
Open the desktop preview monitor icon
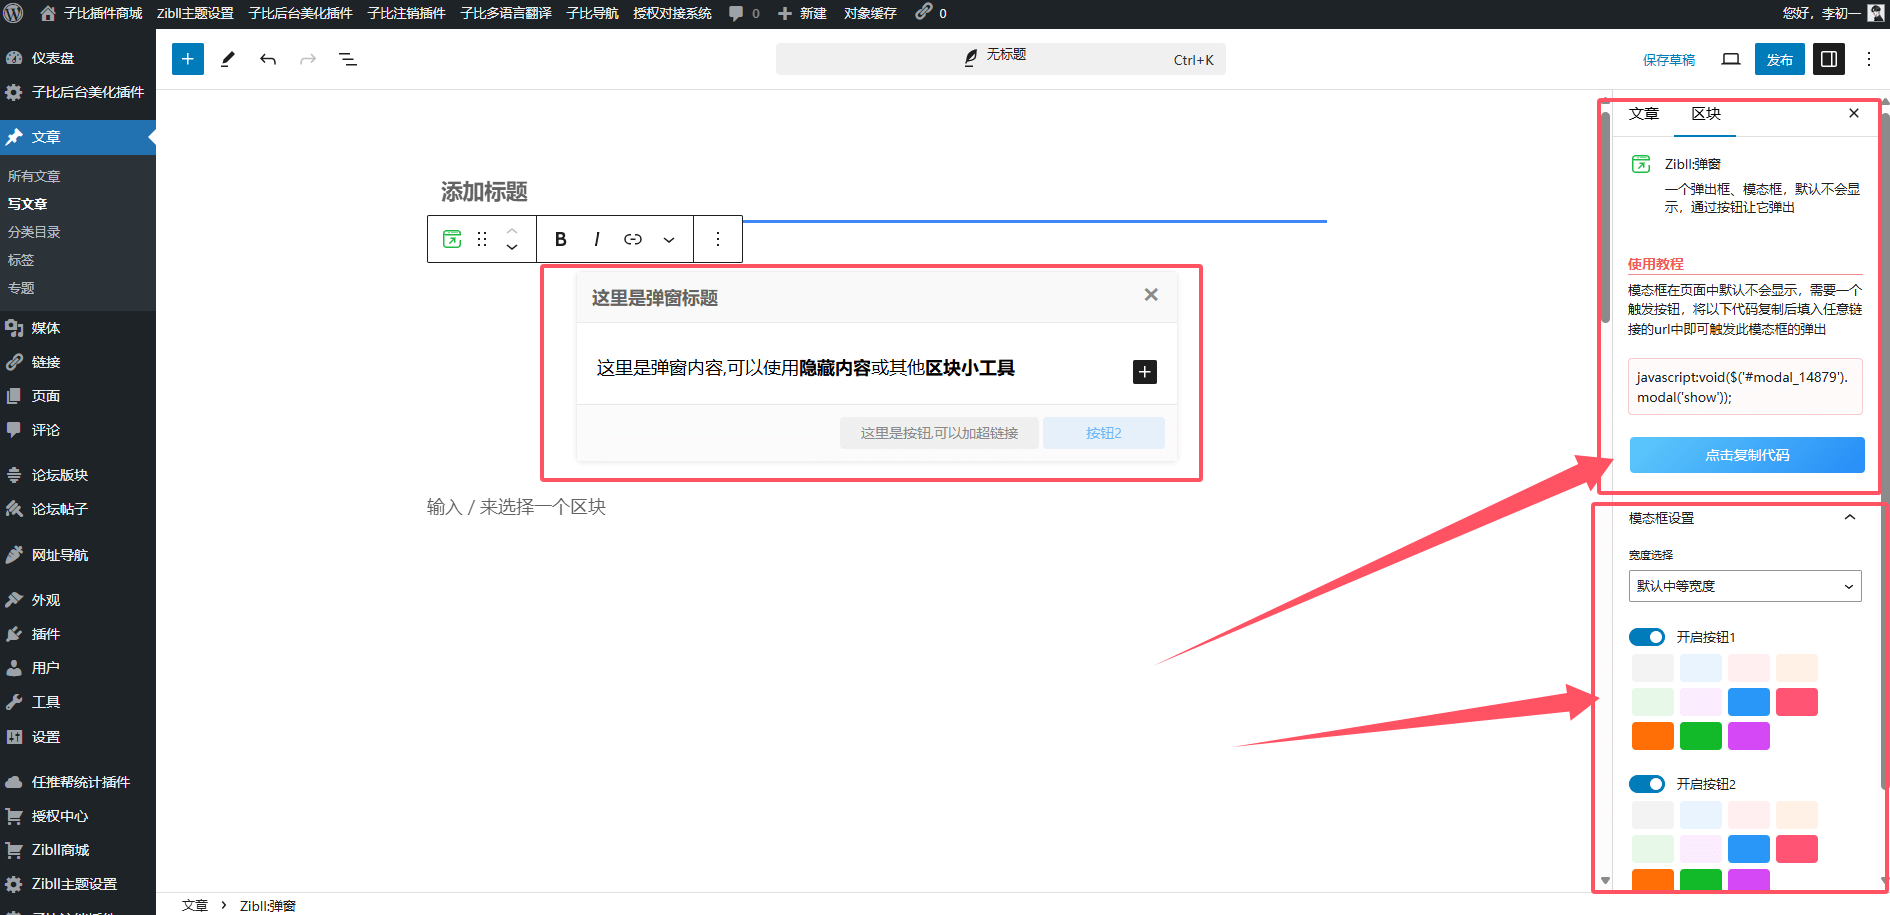pyautogui.click(x=1731, y=59)
